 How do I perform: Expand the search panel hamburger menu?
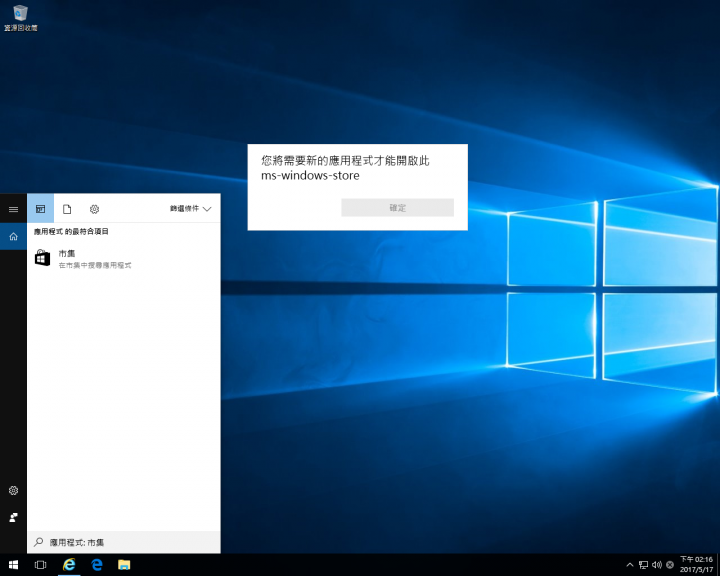click(x=13, y=209)
